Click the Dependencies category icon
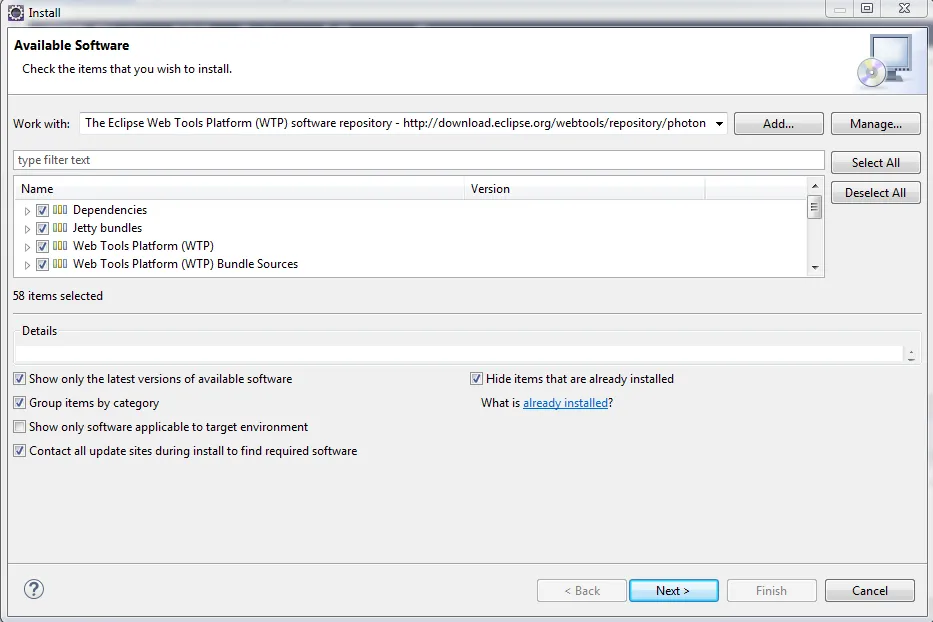 click(x=60, y=210)
